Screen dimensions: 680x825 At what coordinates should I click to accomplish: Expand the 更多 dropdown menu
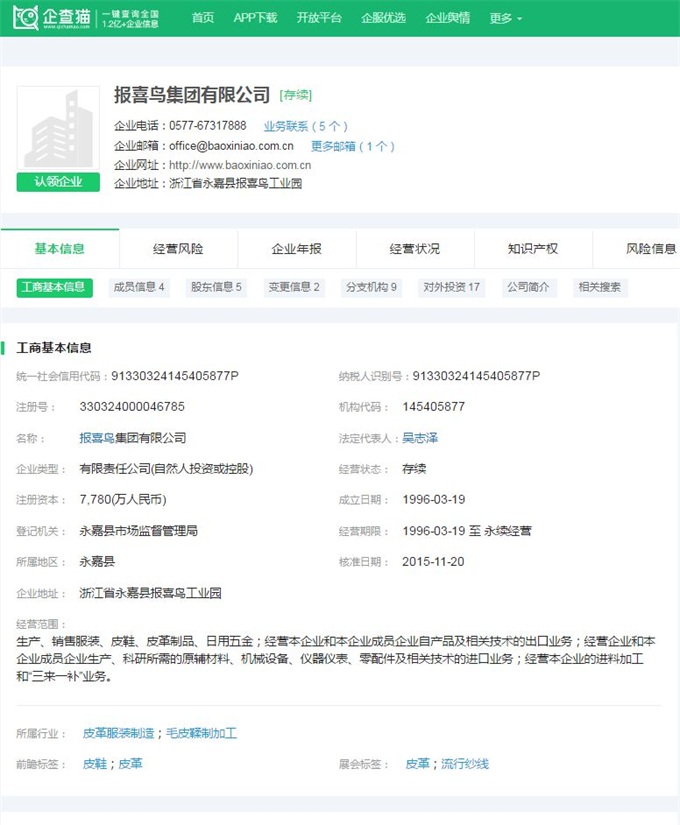click(x=505, y=18)
